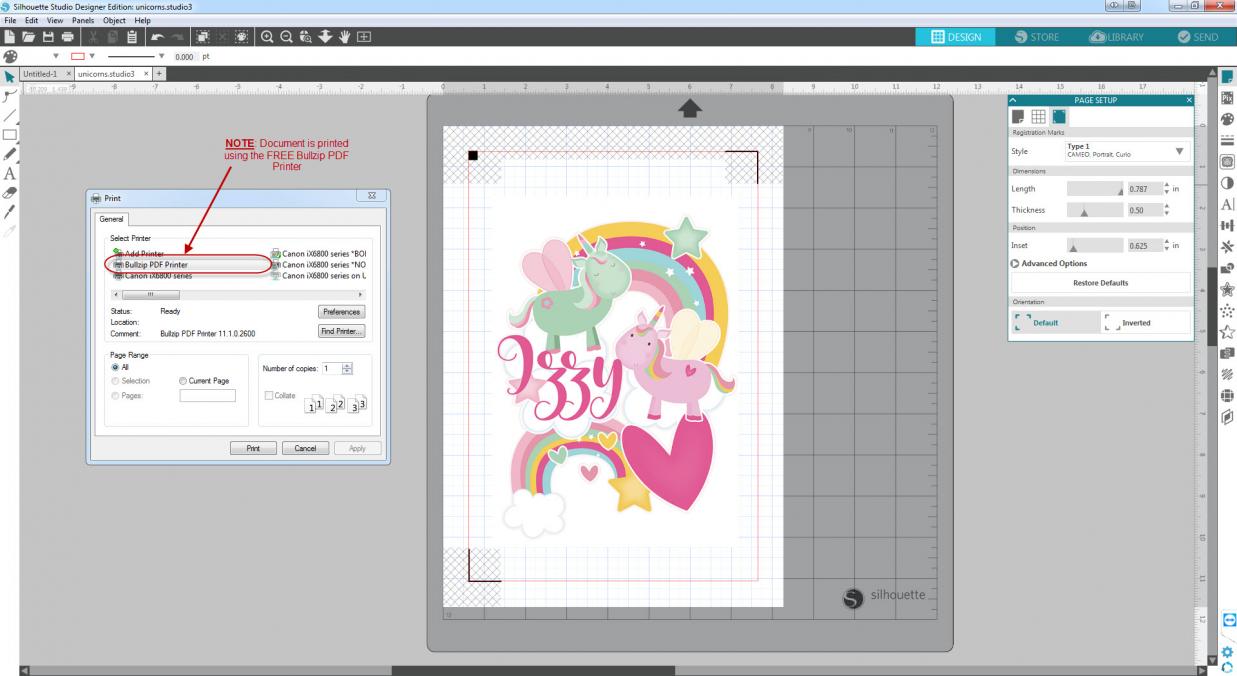Click the fill color palette icon

(x=11, y=56)
